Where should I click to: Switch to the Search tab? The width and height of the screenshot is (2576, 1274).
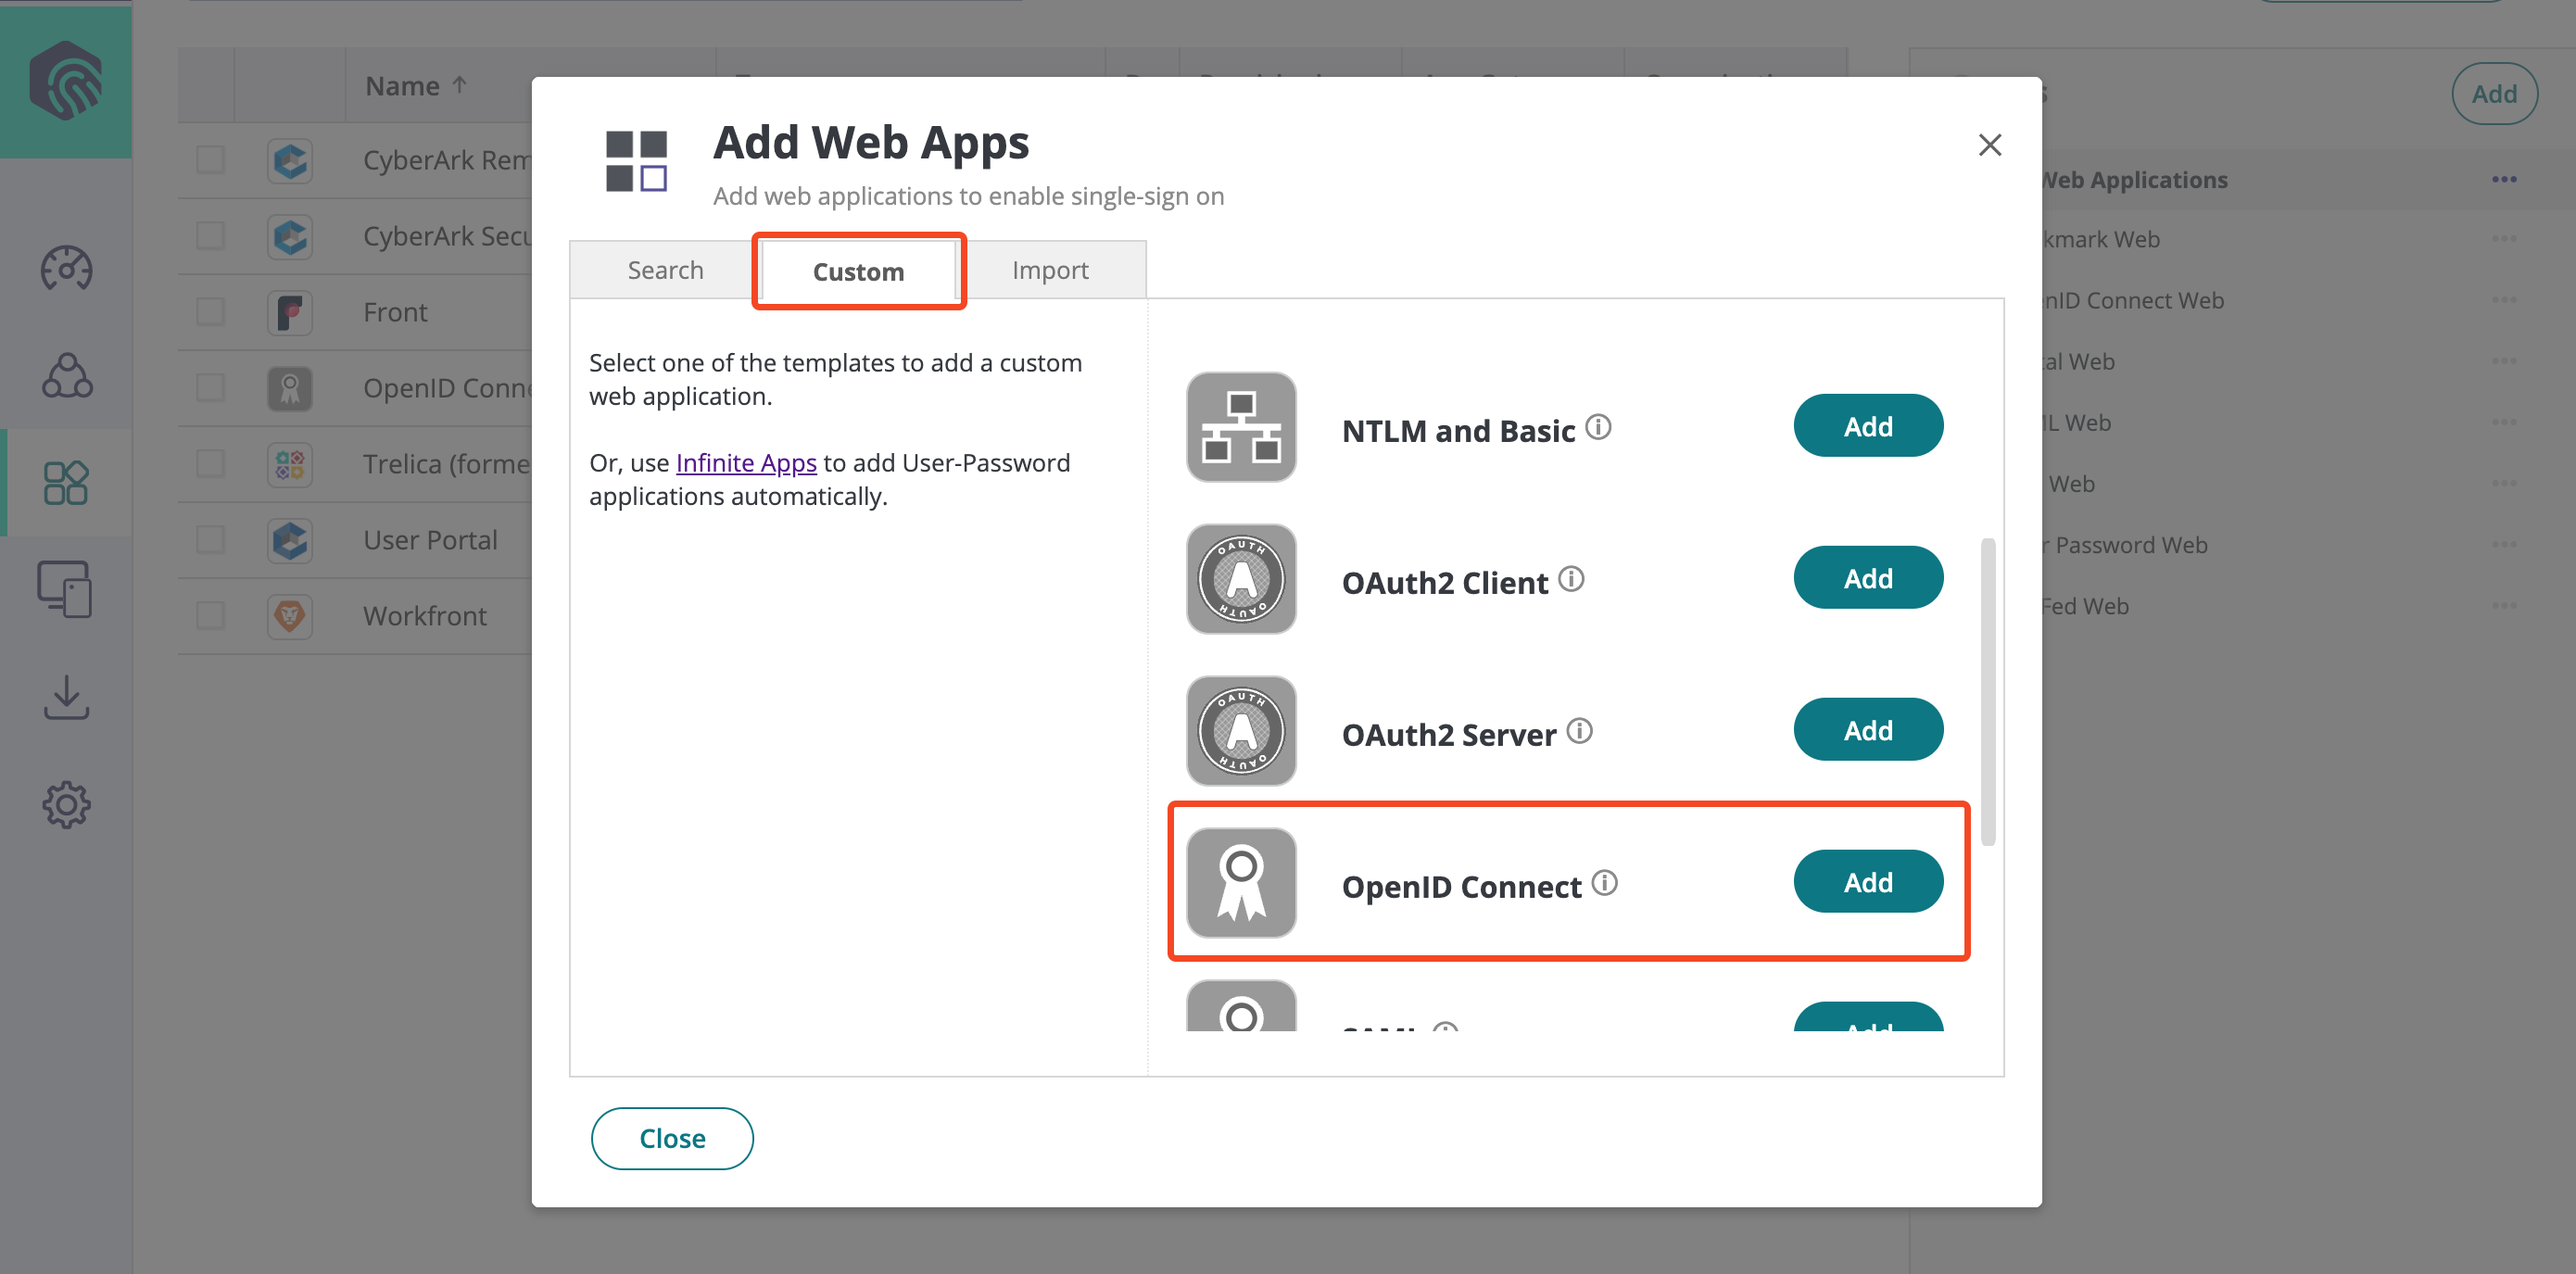coord(665,270)
